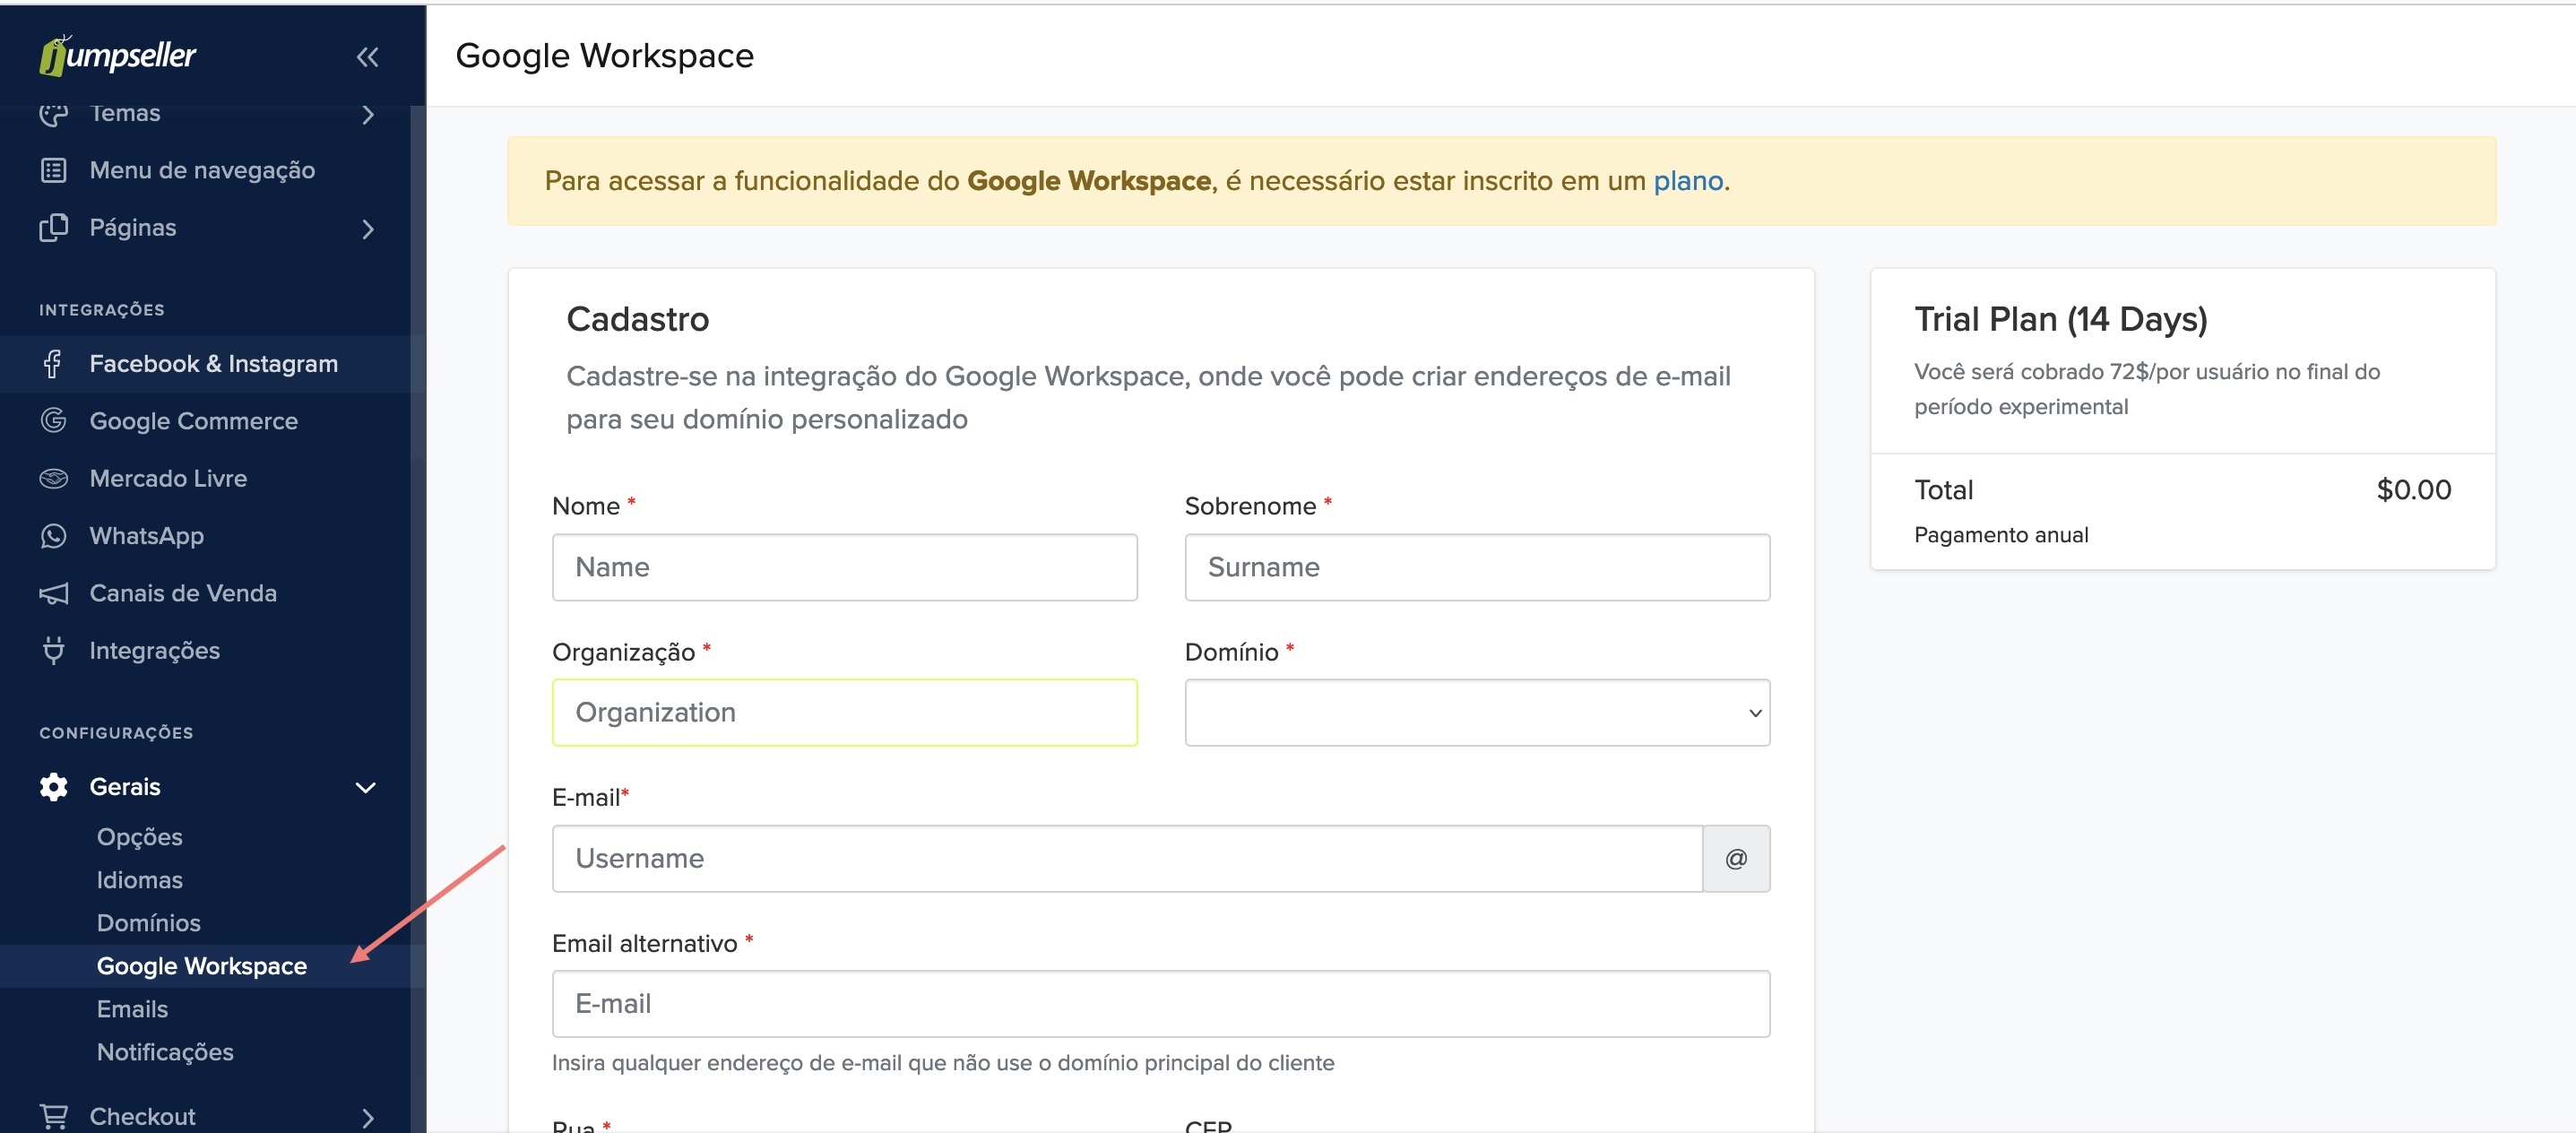2576x1133 pixels.
Task: Click the Mercado Livre handshake icon
Action: coord(53,478)
